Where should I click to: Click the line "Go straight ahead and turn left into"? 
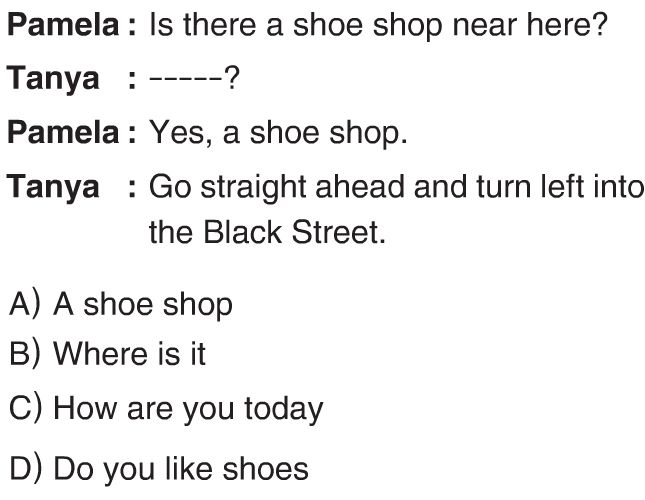(397, 188)
